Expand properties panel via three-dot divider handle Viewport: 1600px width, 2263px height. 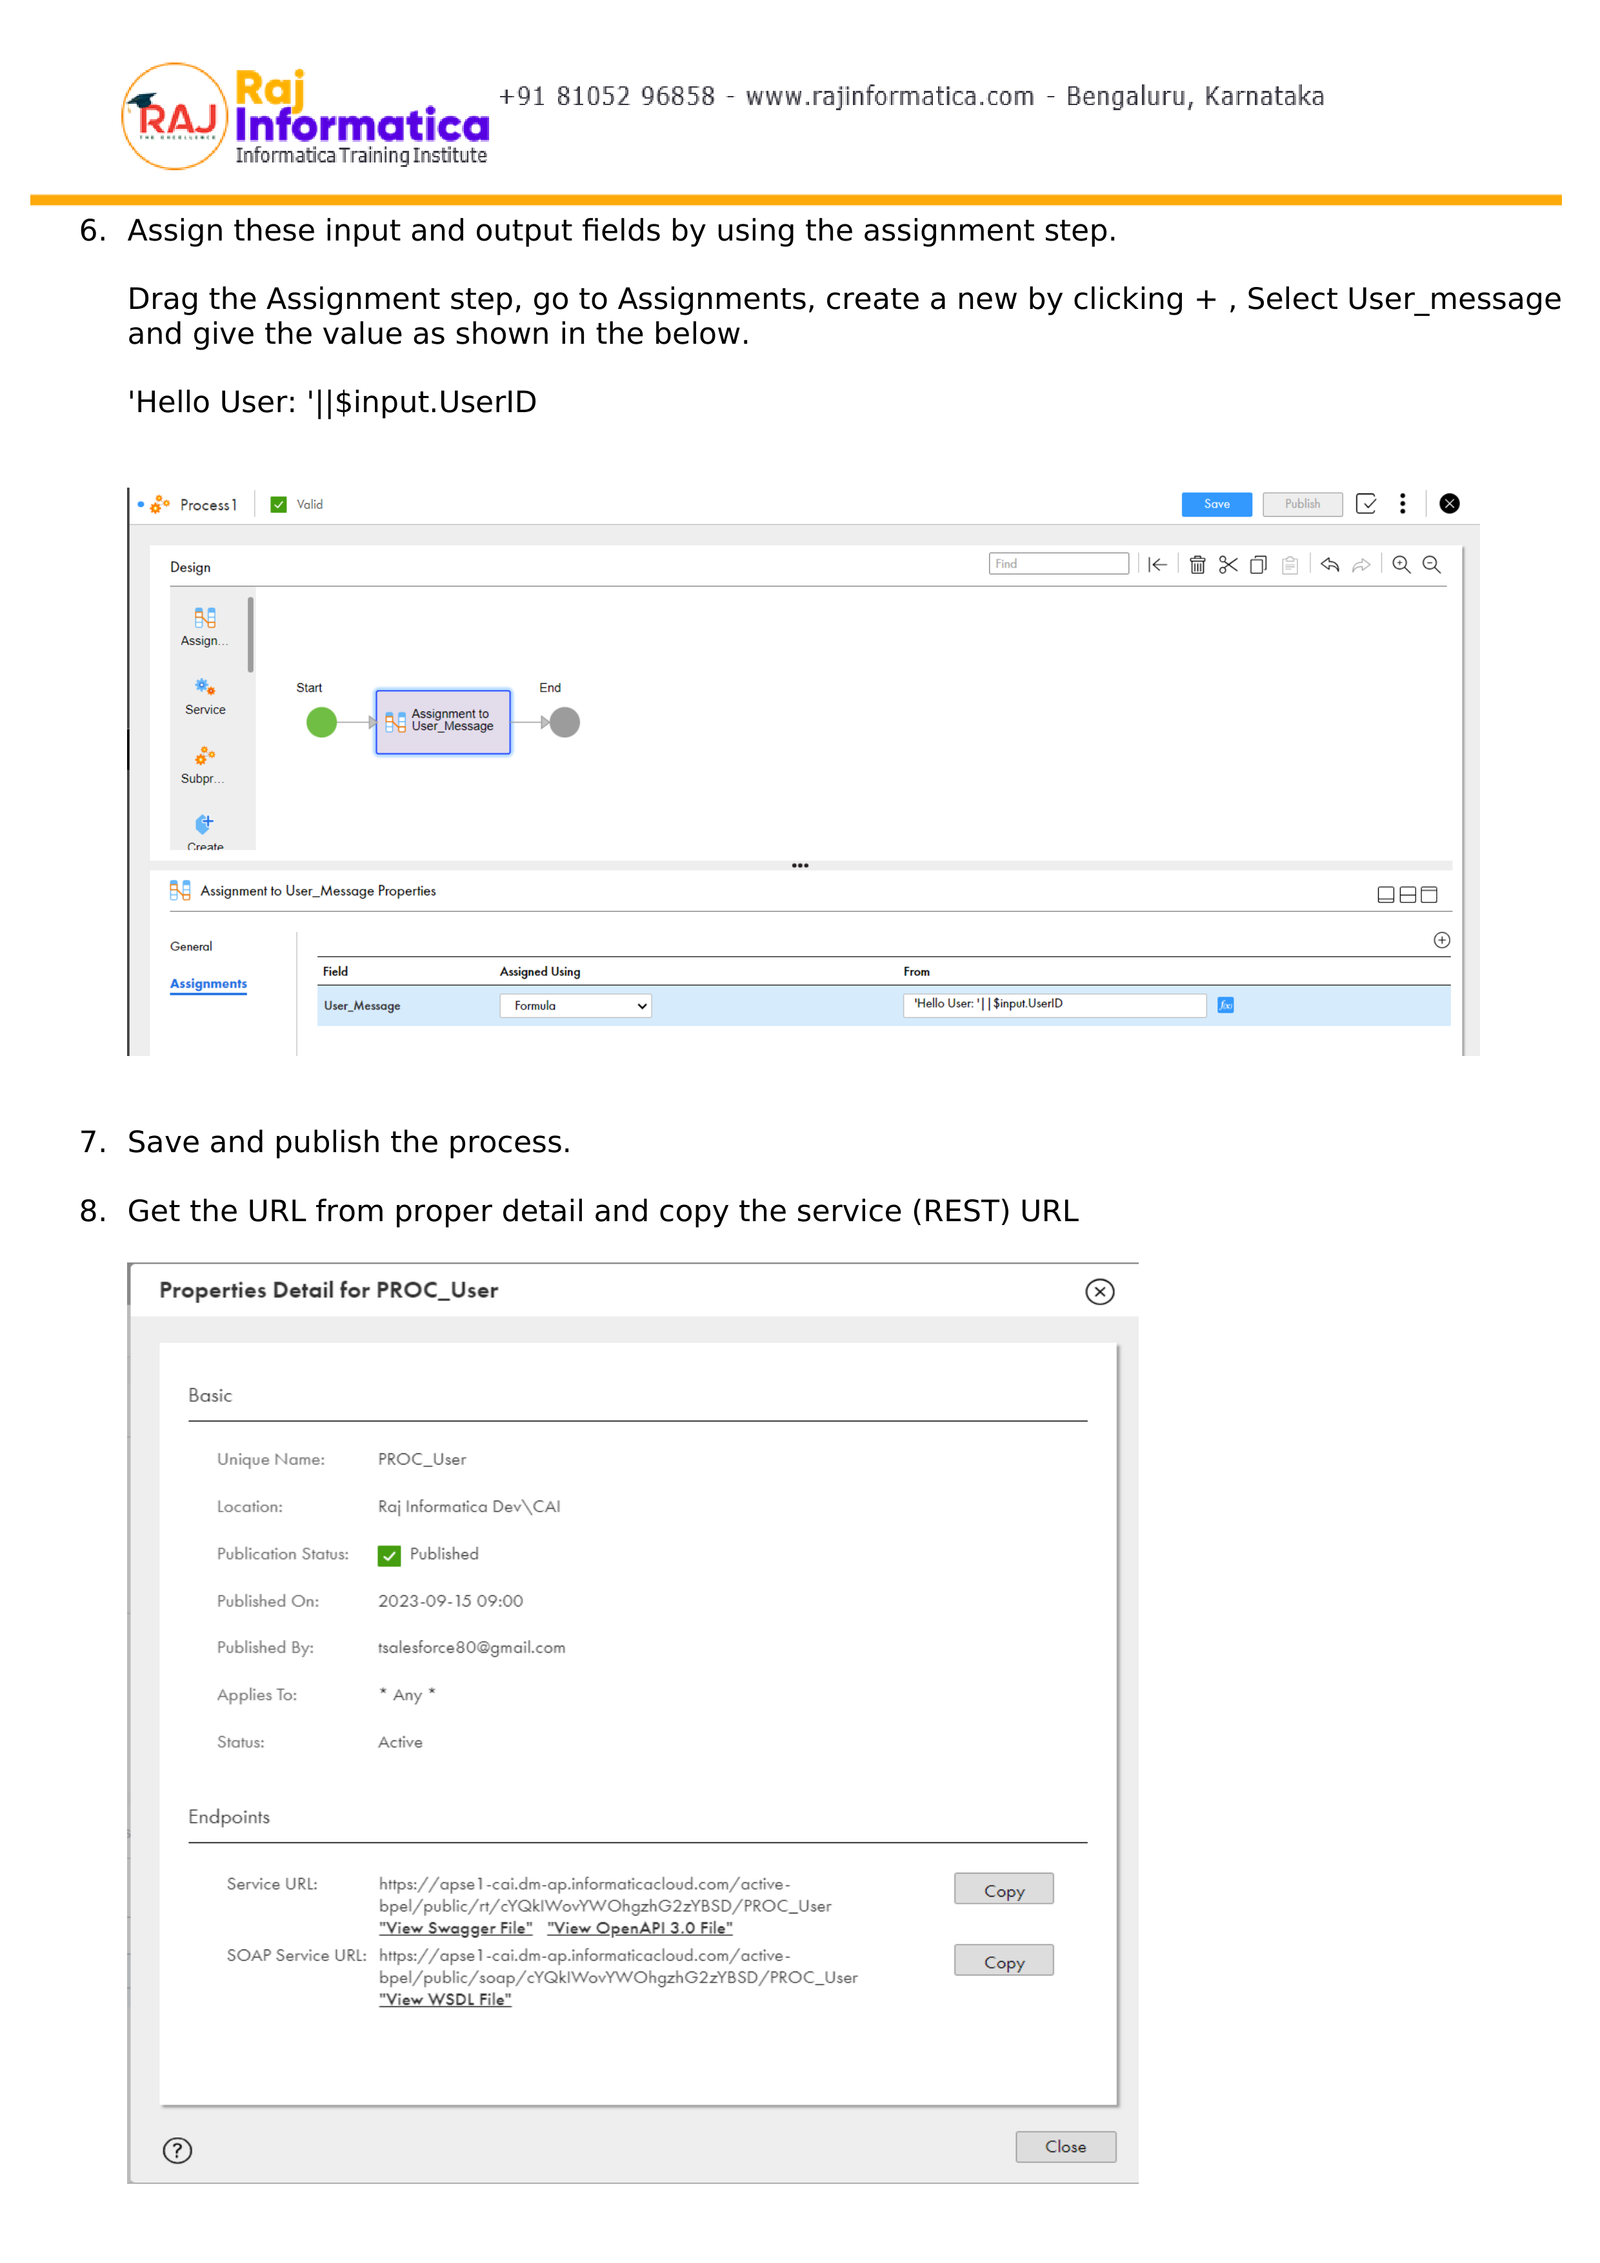800,866
